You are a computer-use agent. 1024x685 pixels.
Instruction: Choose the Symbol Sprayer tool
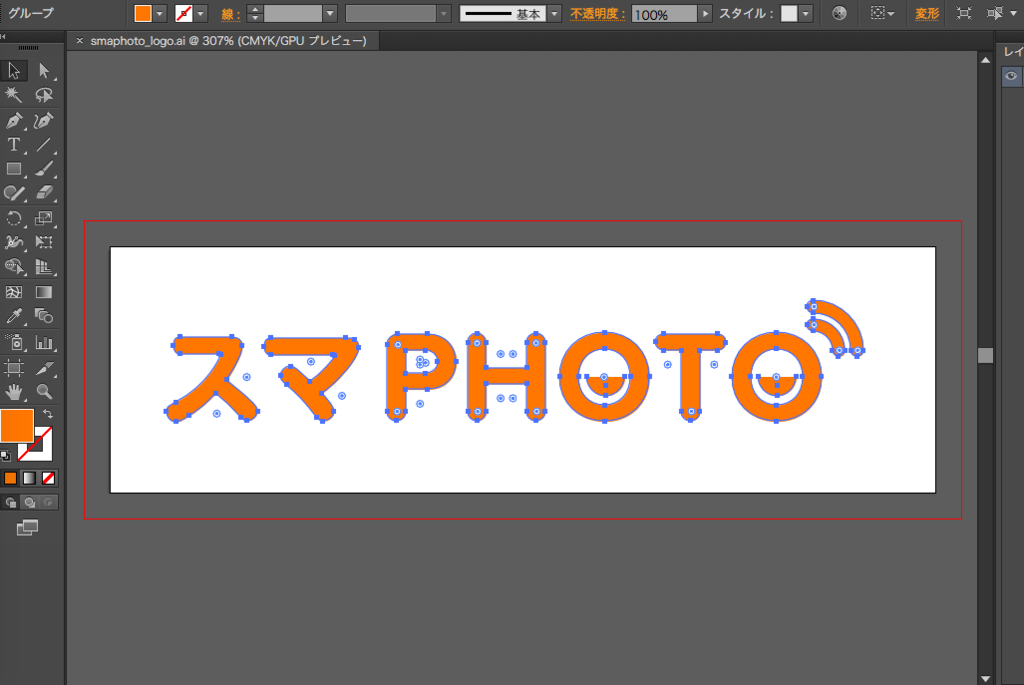tap(14, 342)
